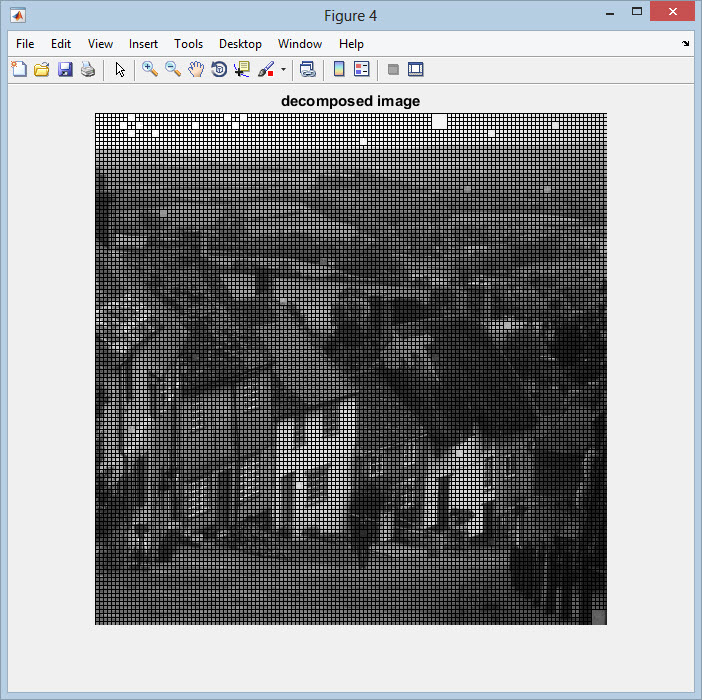Screen dimensions: 702x700
Task: Print the figure with the printer icon
Action: [88, 69]
